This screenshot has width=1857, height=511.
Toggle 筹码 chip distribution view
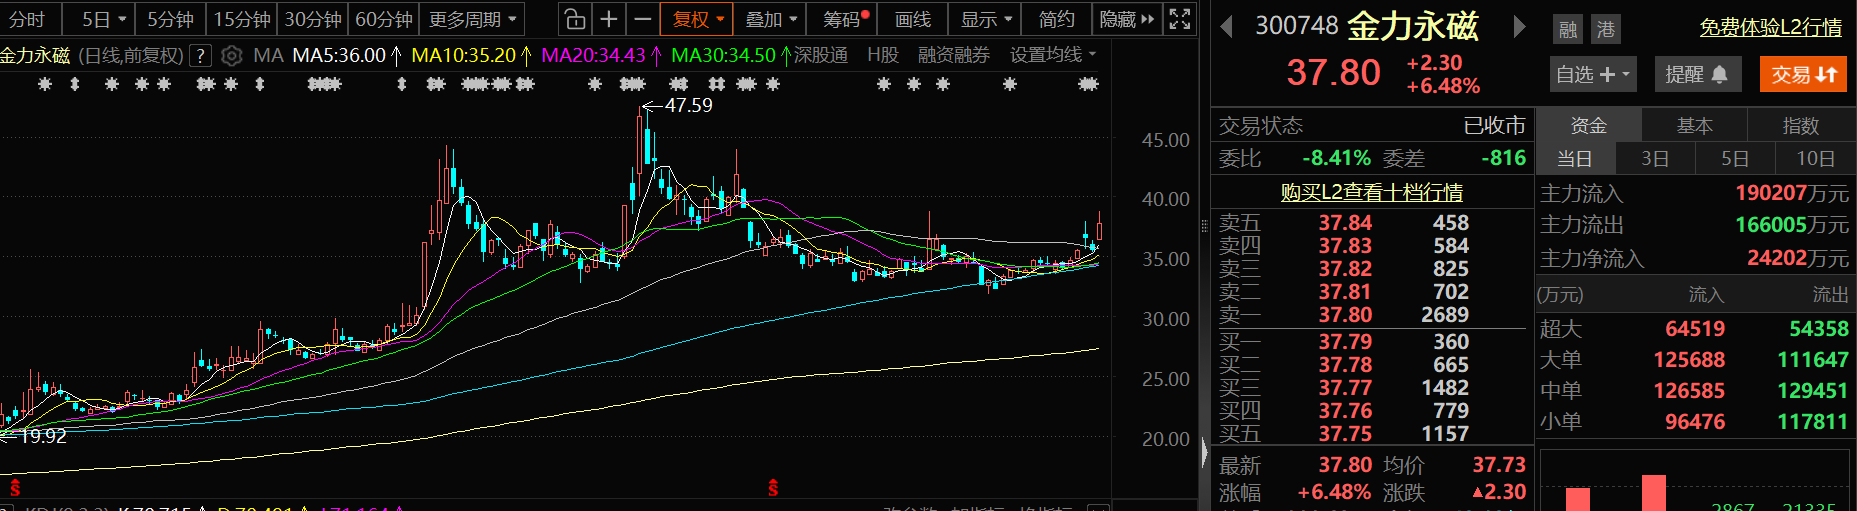point(845,19)
